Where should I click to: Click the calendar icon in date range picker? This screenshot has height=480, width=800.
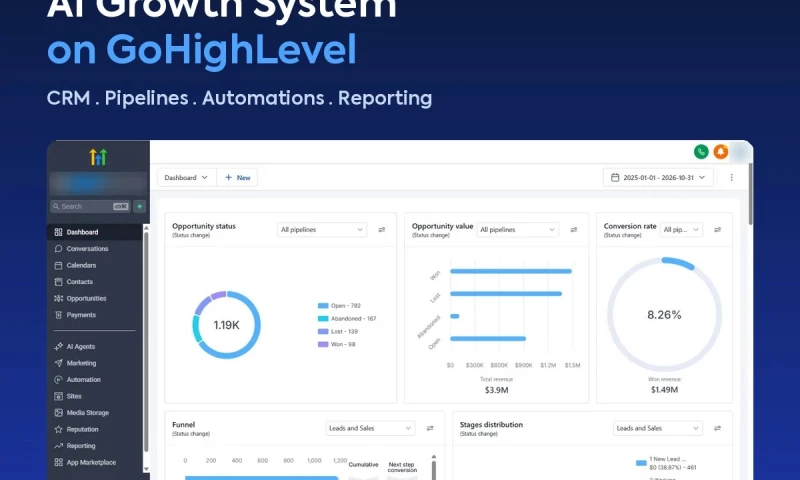point(615,178)
